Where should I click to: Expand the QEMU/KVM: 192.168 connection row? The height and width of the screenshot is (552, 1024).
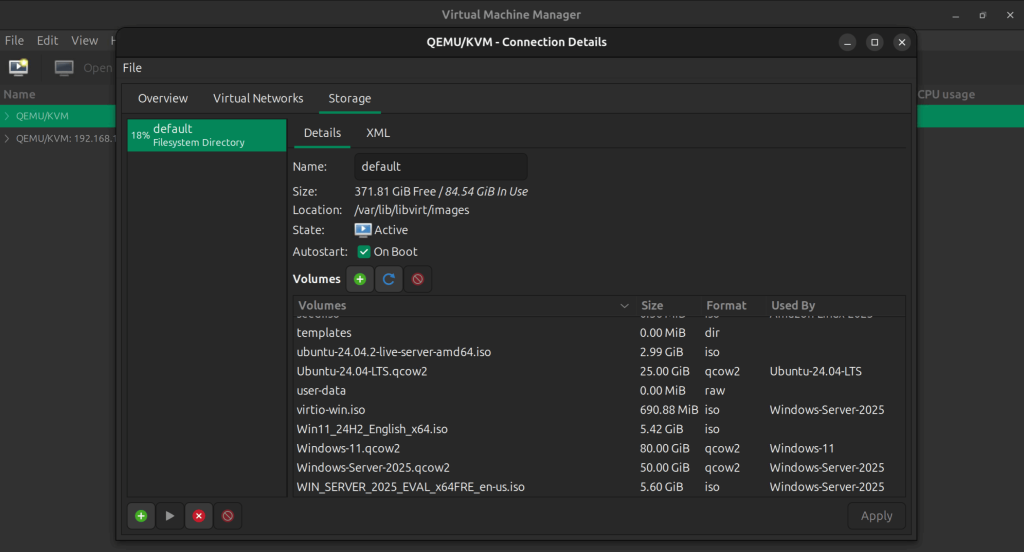click(7, 138)
